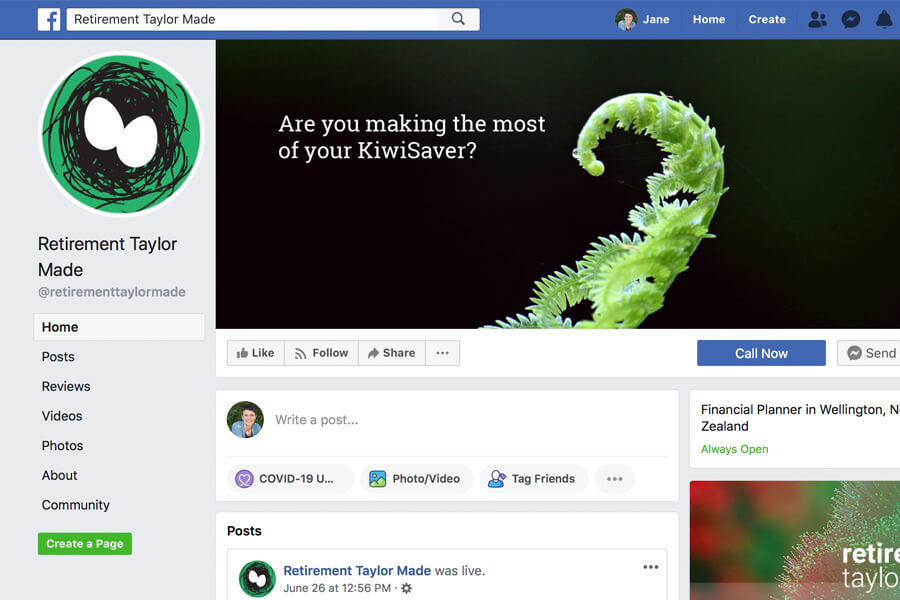Click the June 26 at 12:56 PM timestamp

[337, 588]
